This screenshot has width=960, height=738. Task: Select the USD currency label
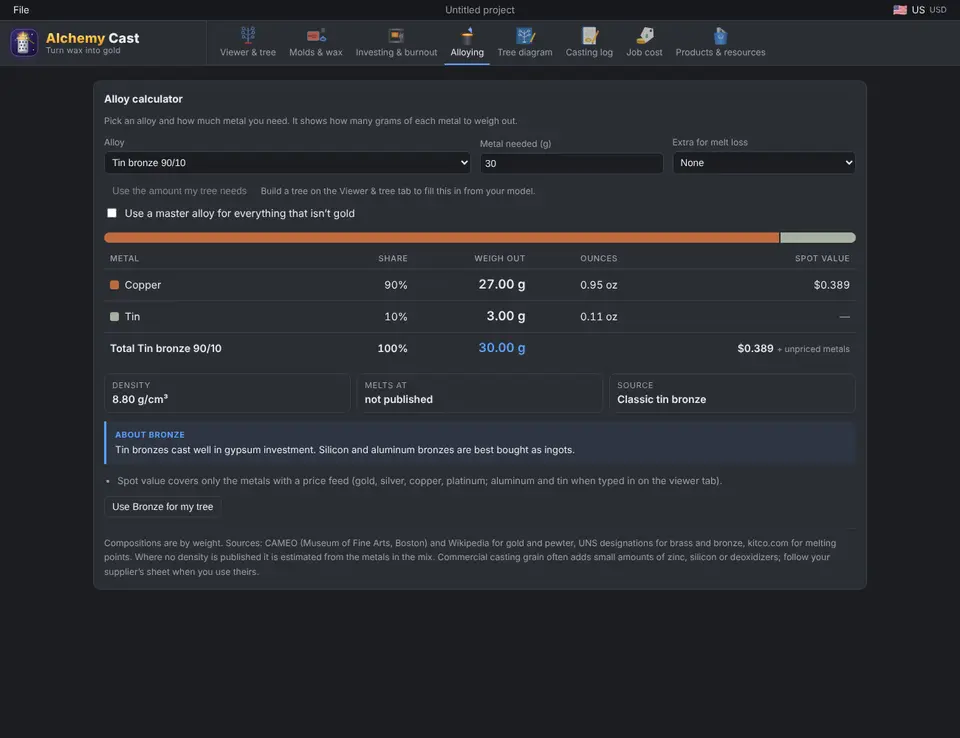937,10
